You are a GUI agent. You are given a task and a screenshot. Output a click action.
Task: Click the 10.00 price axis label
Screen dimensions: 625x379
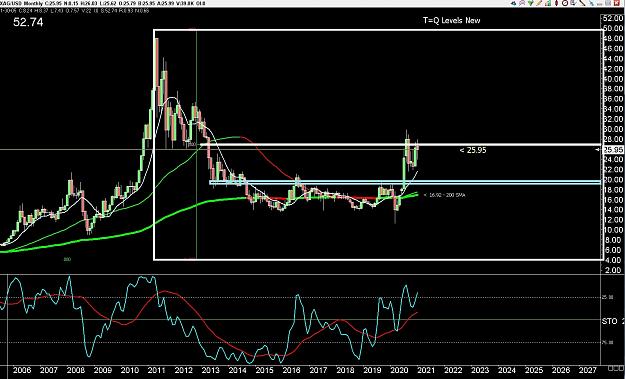(614, 230)
